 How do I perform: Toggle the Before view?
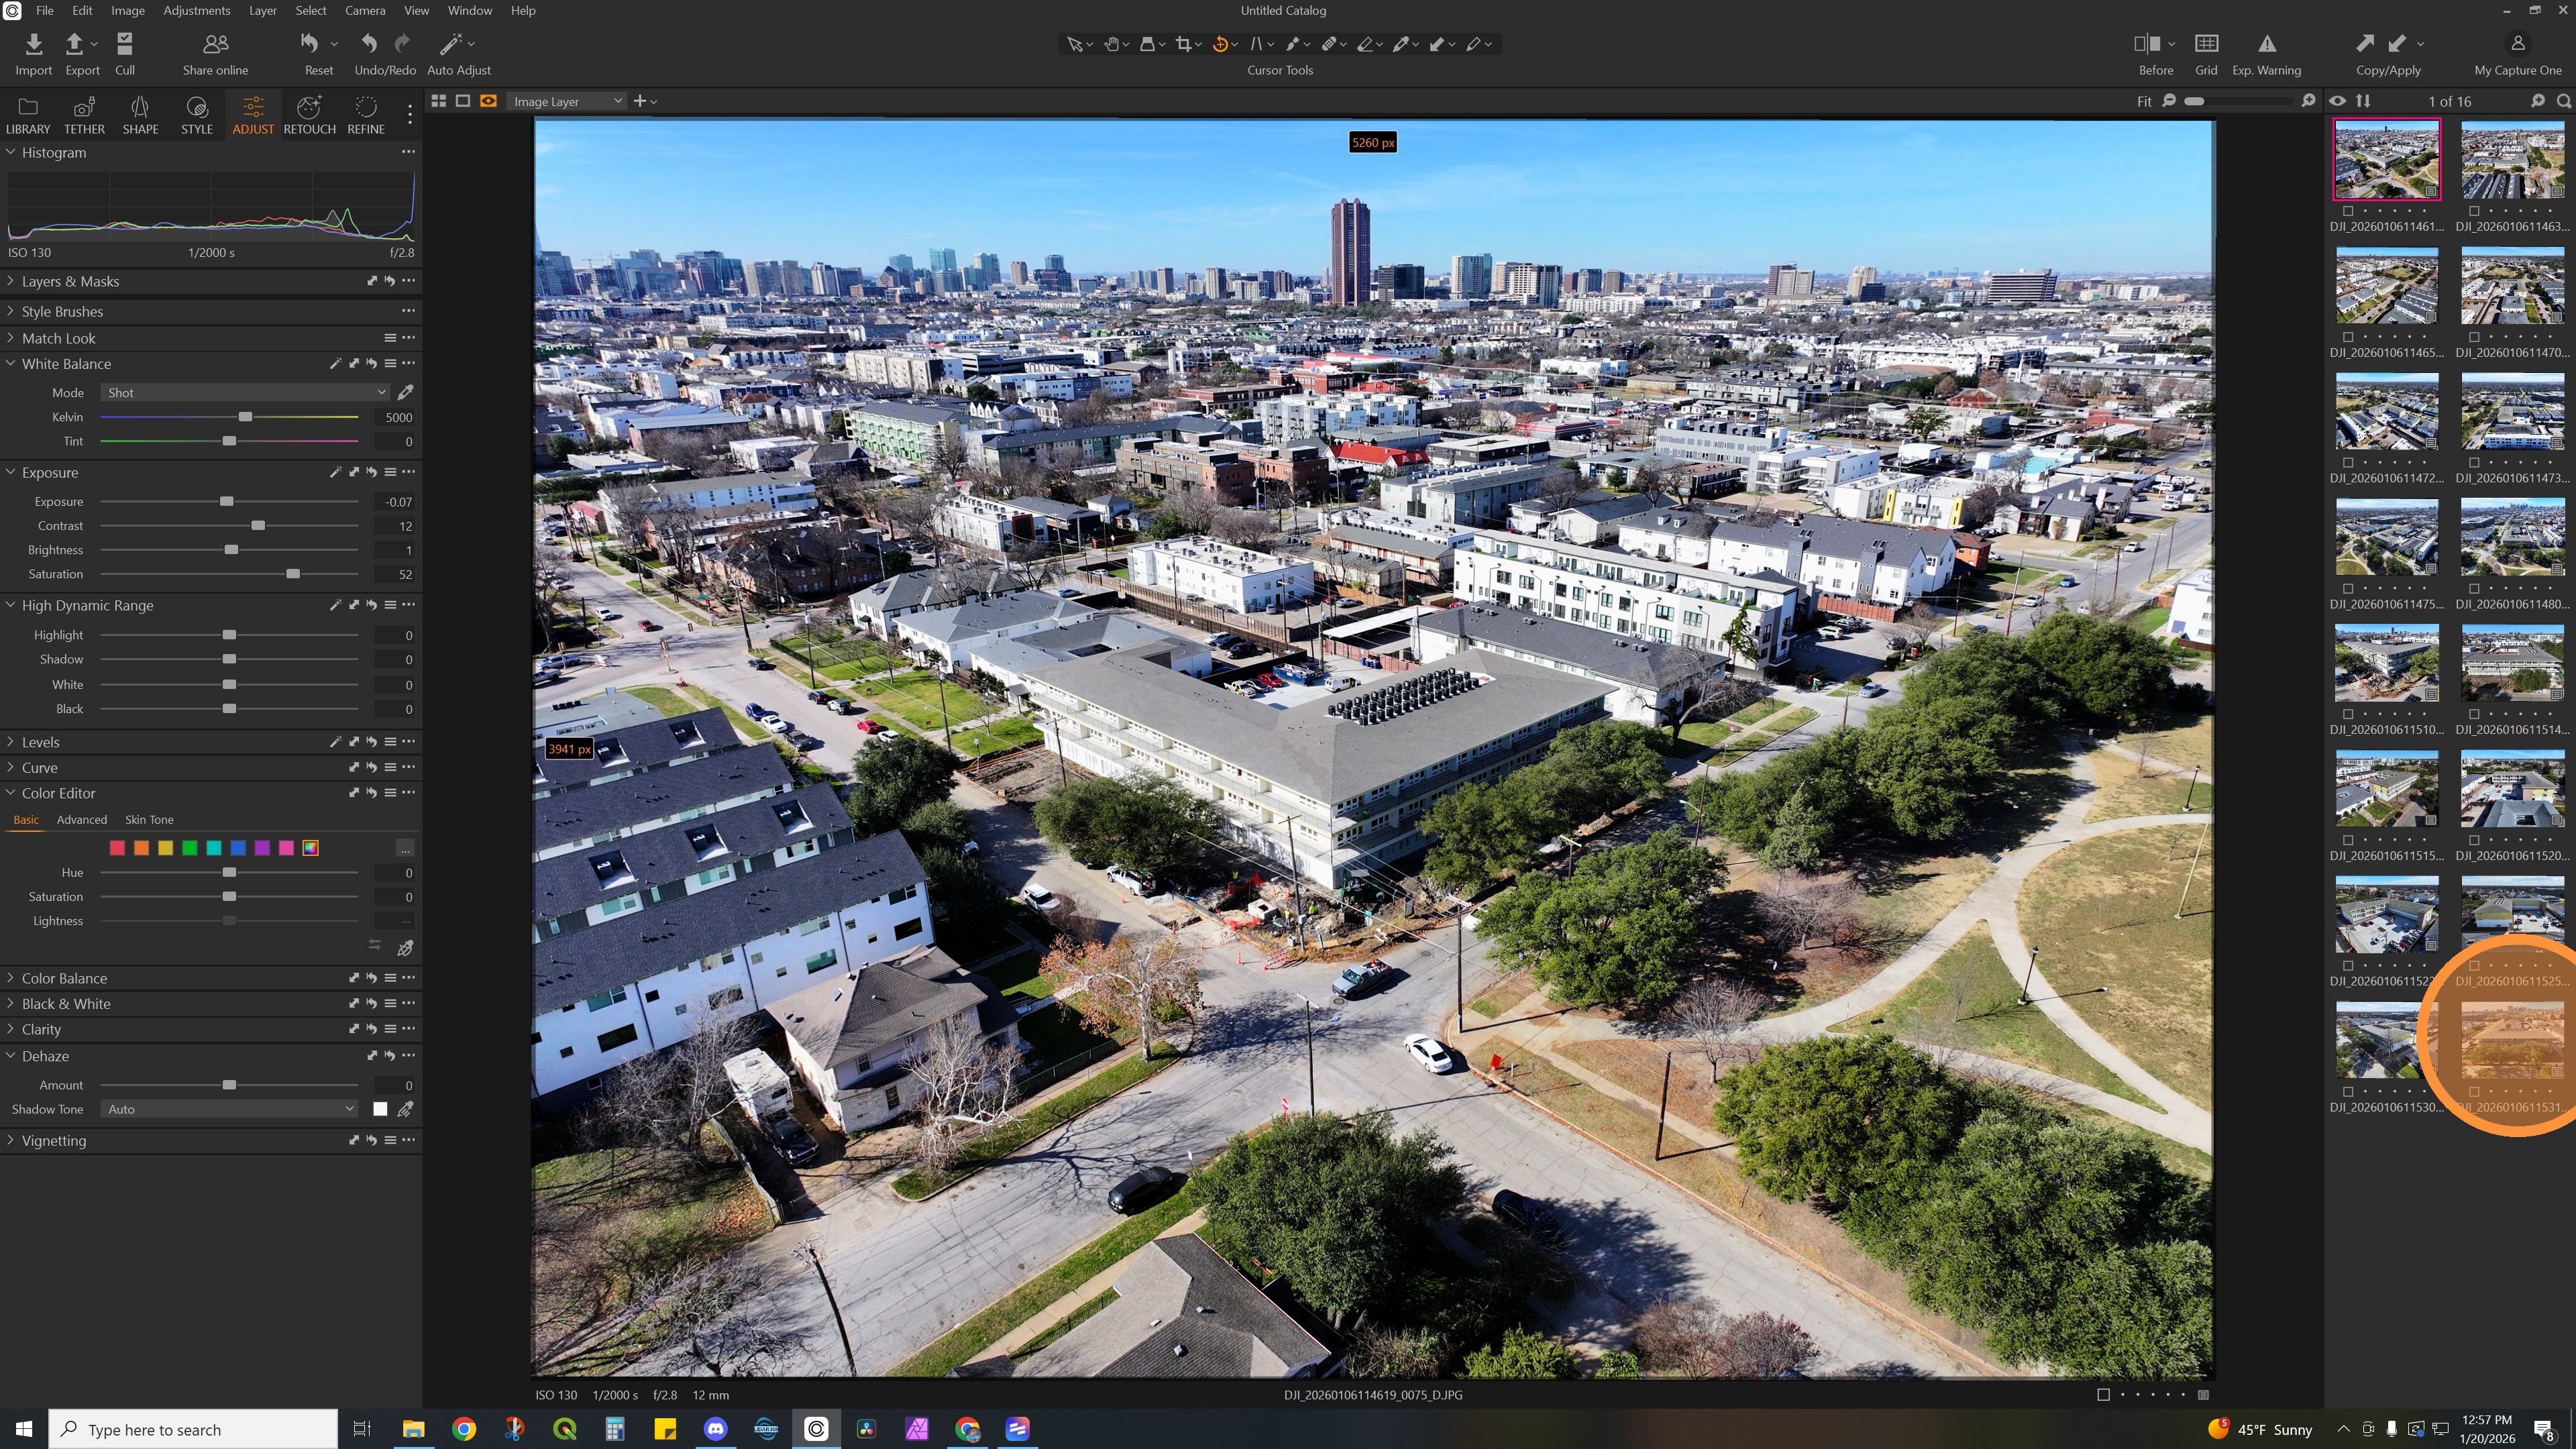coord(2146,44)
